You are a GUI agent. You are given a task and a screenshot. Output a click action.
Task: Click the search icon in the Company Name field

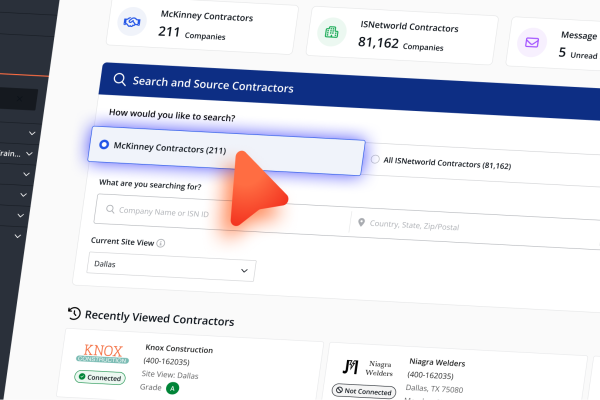[110, 209]
